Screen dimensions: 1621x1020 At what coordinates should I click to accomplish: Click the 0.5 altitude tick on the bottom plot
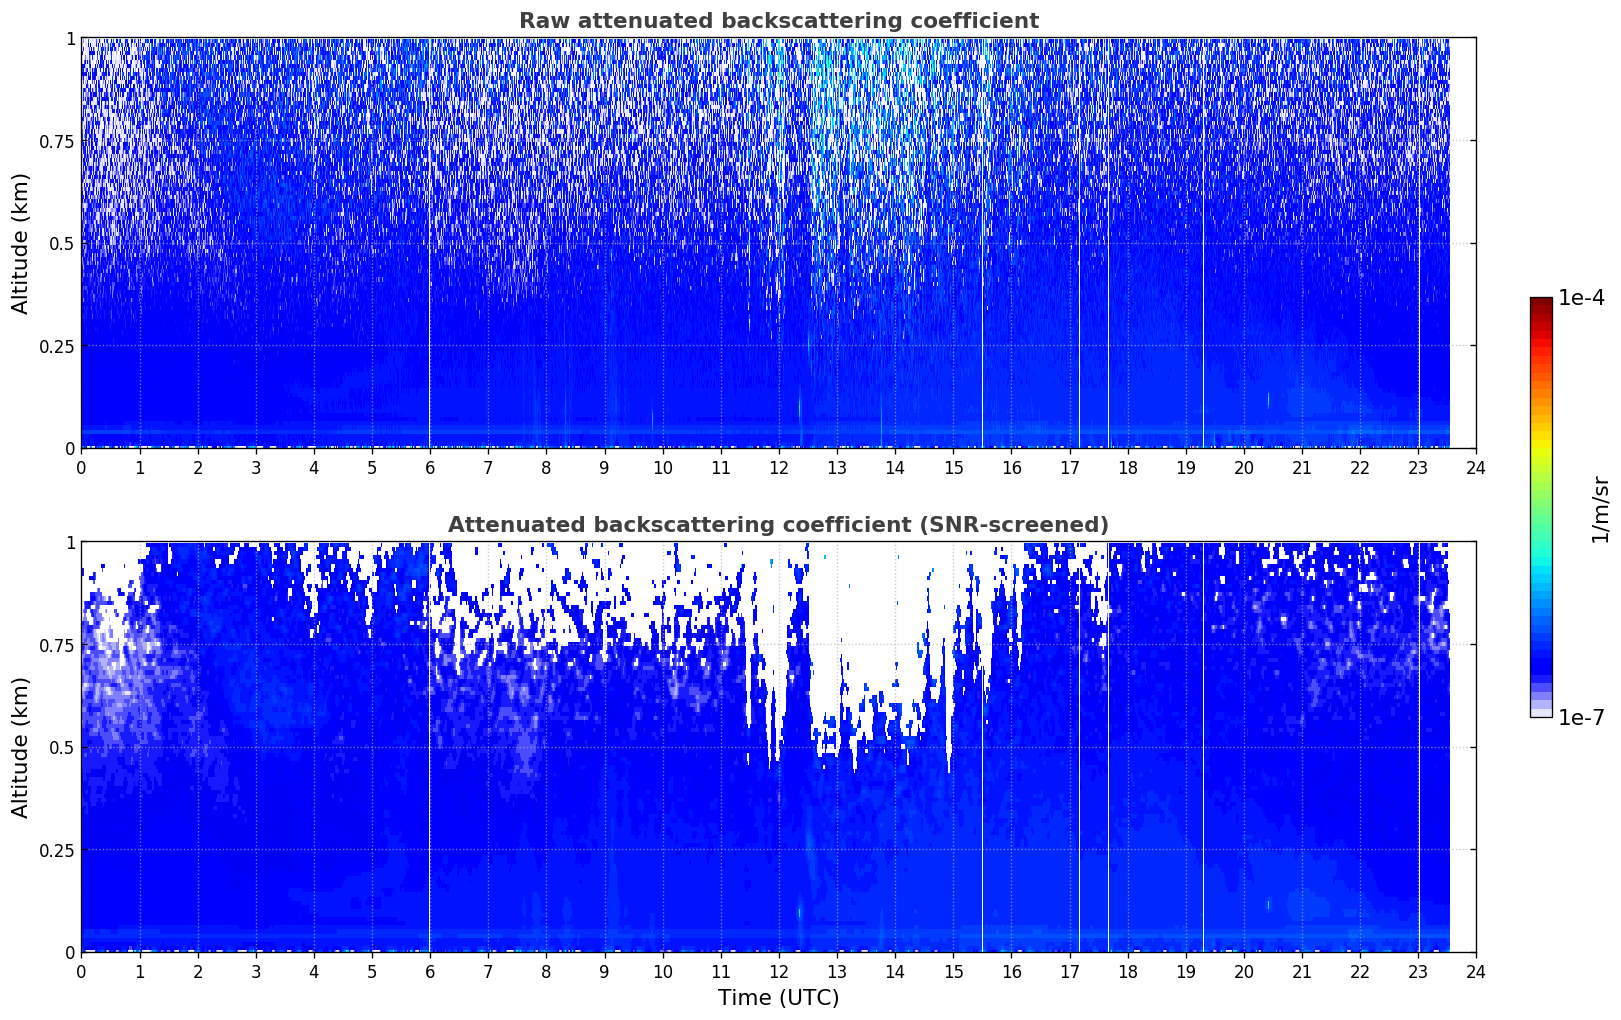coord(62,747)
